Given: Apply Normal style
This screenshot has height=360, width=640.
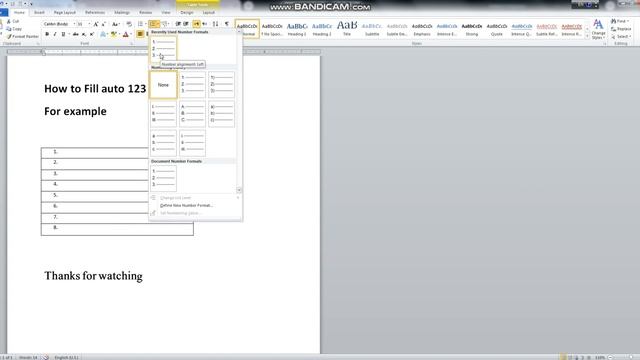Looking at the screenshot, I should [247, 29].
